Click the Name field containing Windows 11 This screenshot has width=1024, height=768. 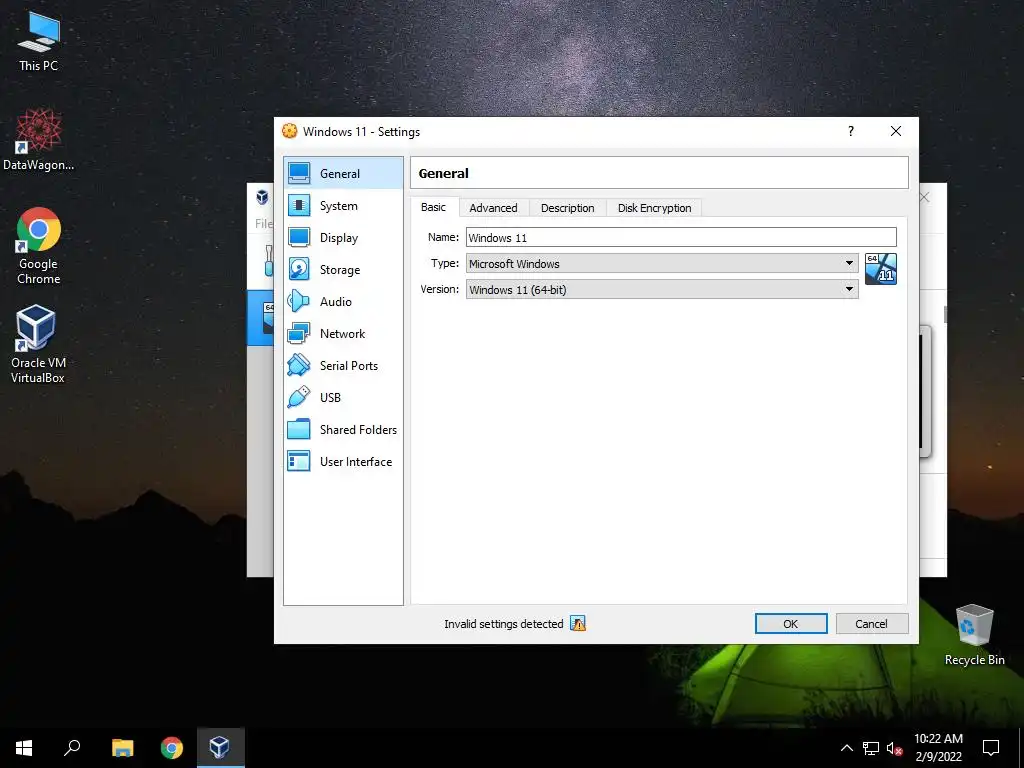(x=681, y=237)
